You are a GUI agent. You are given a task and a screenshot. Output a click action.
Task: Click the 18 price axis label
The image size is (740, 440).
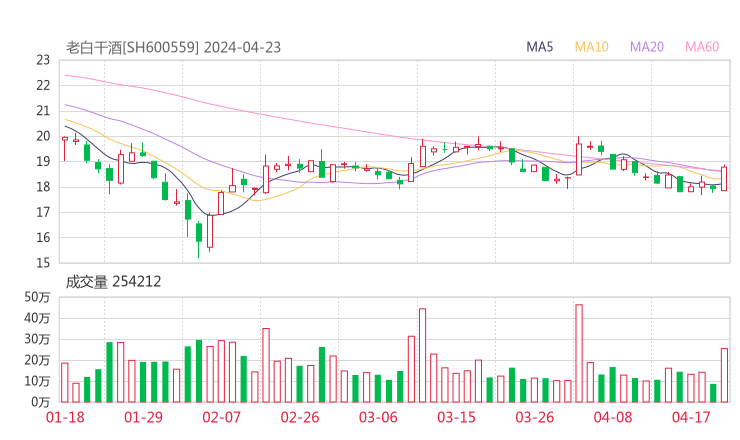43,187
